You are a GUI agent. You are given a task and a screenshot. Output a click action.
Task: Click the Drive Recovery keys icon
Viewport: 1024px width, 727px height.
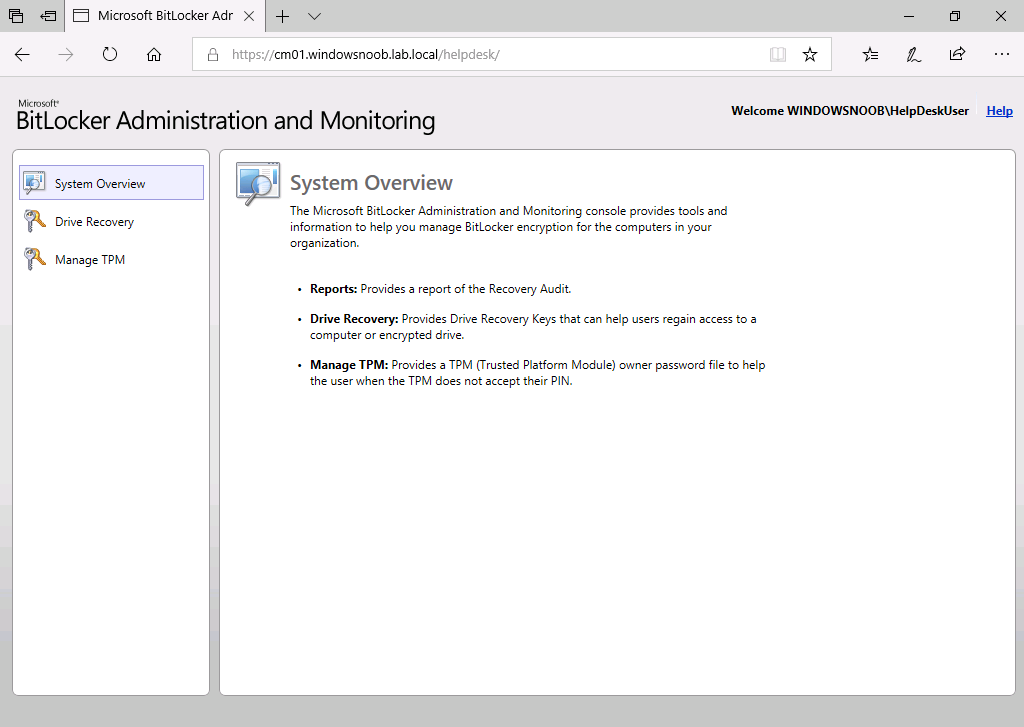(34, 221)
